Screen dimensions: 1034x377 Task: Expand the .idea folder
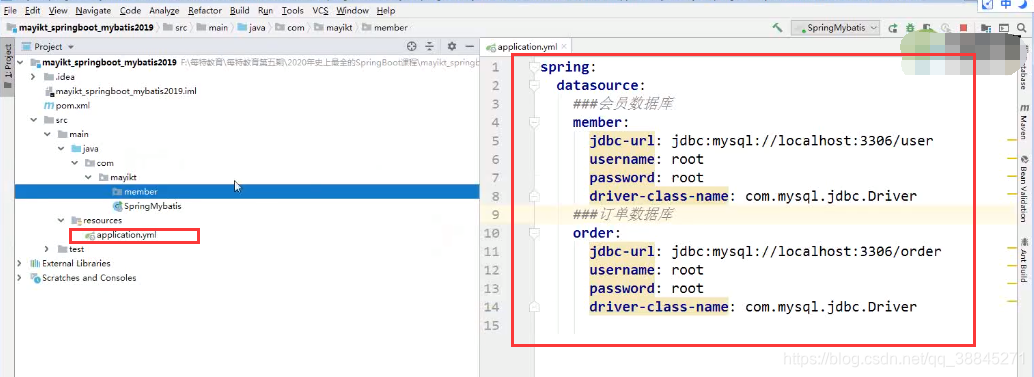tap(34, 77)
